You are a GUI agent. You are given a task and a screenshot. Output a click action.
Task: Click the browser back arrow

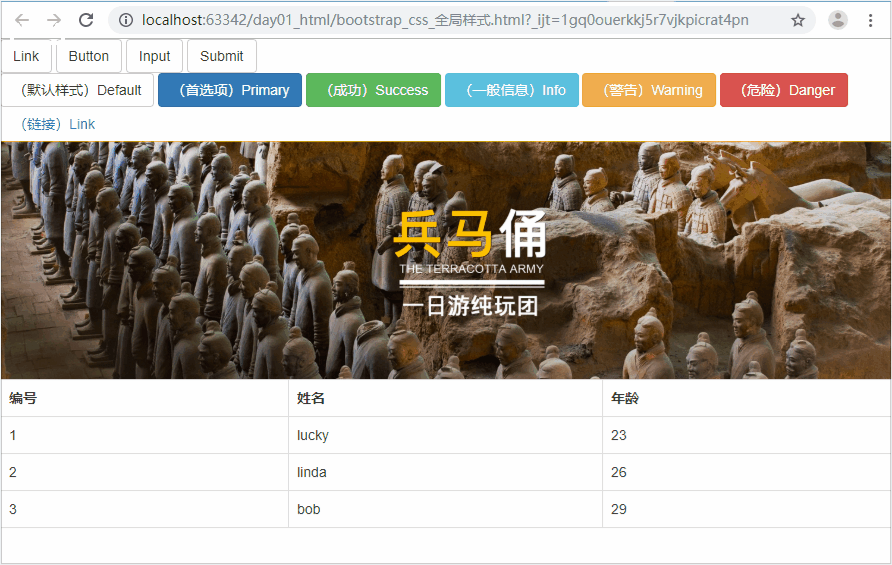click(x=22, y=20)
